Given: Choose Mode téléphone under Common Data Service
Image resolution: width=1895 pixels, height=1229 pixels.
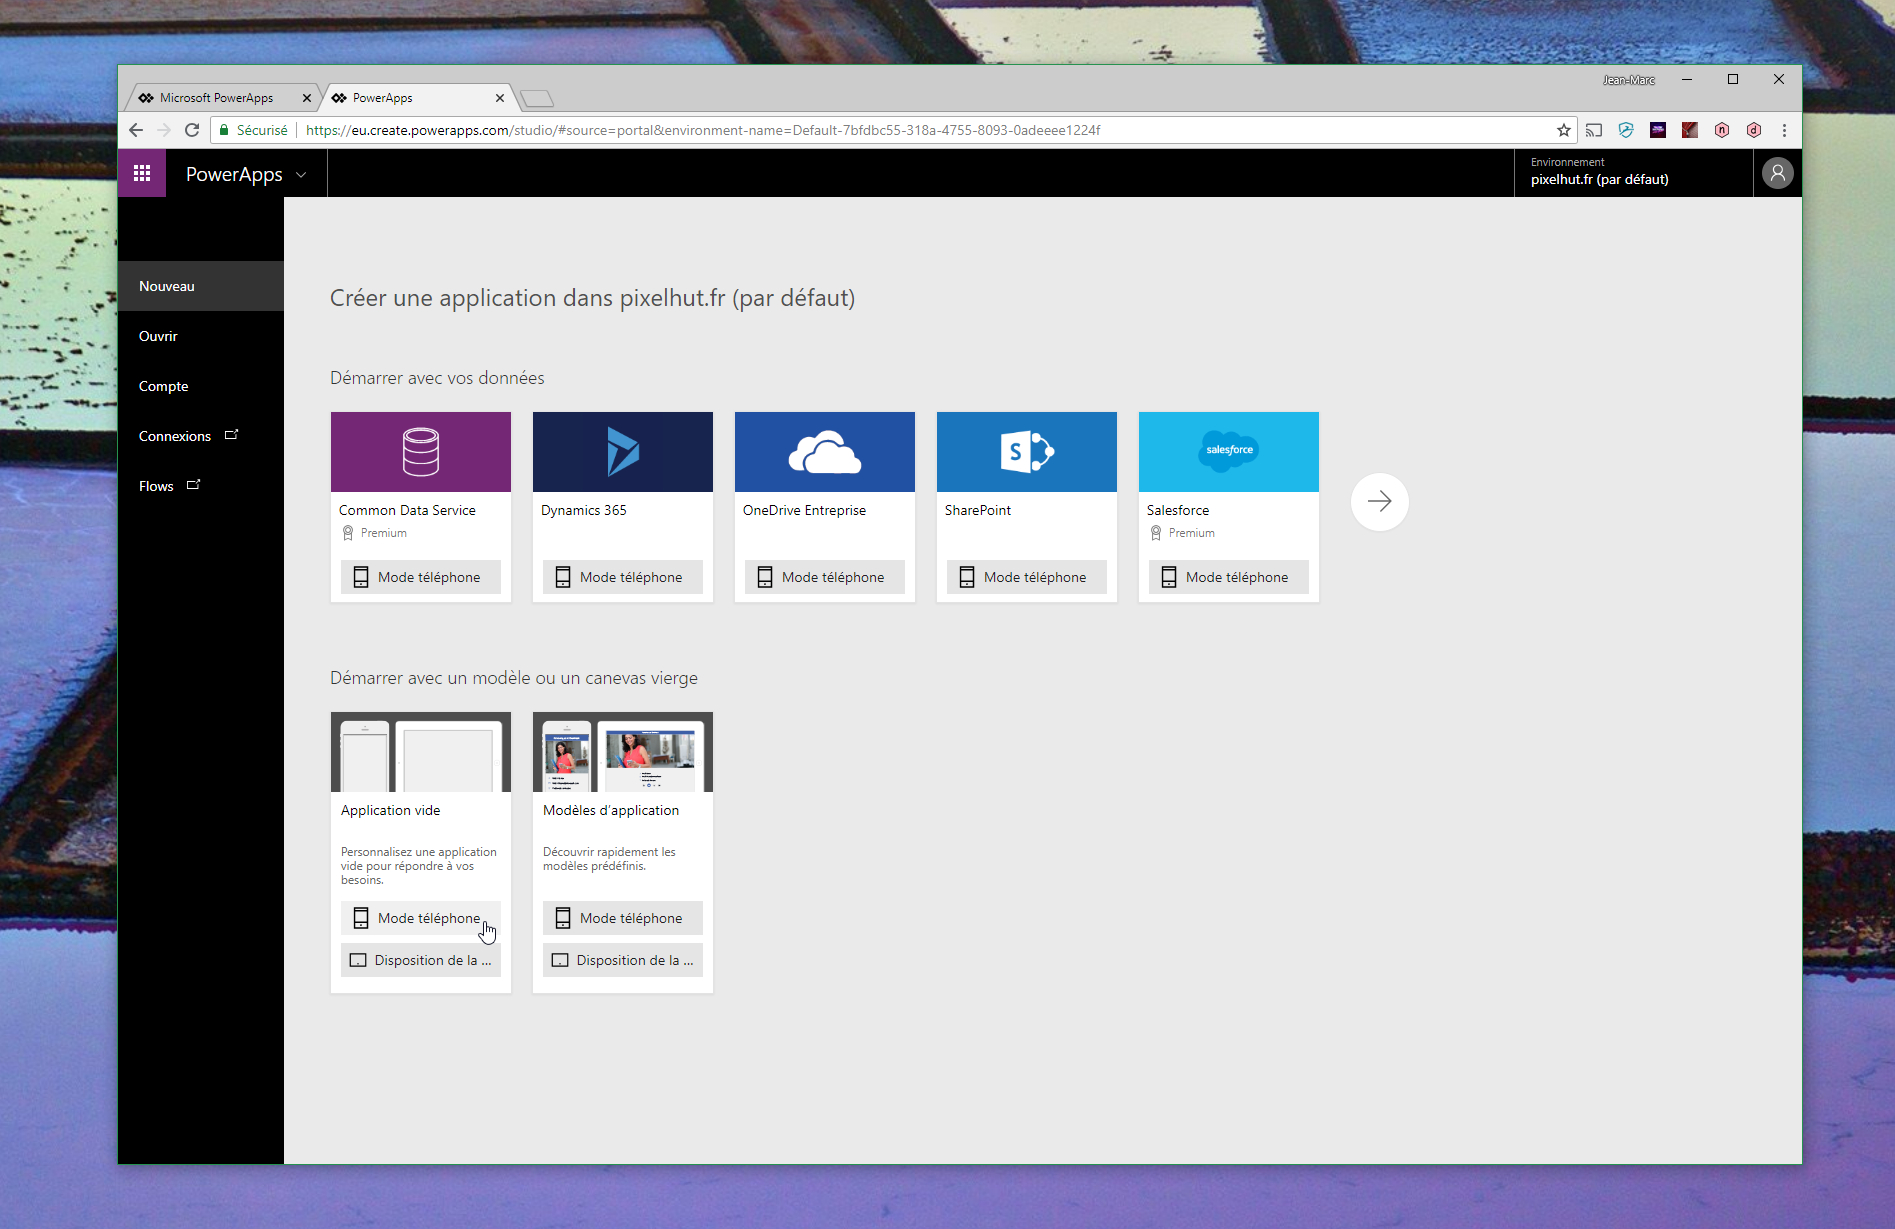Looking at the screenshot, I should point(421,577).
